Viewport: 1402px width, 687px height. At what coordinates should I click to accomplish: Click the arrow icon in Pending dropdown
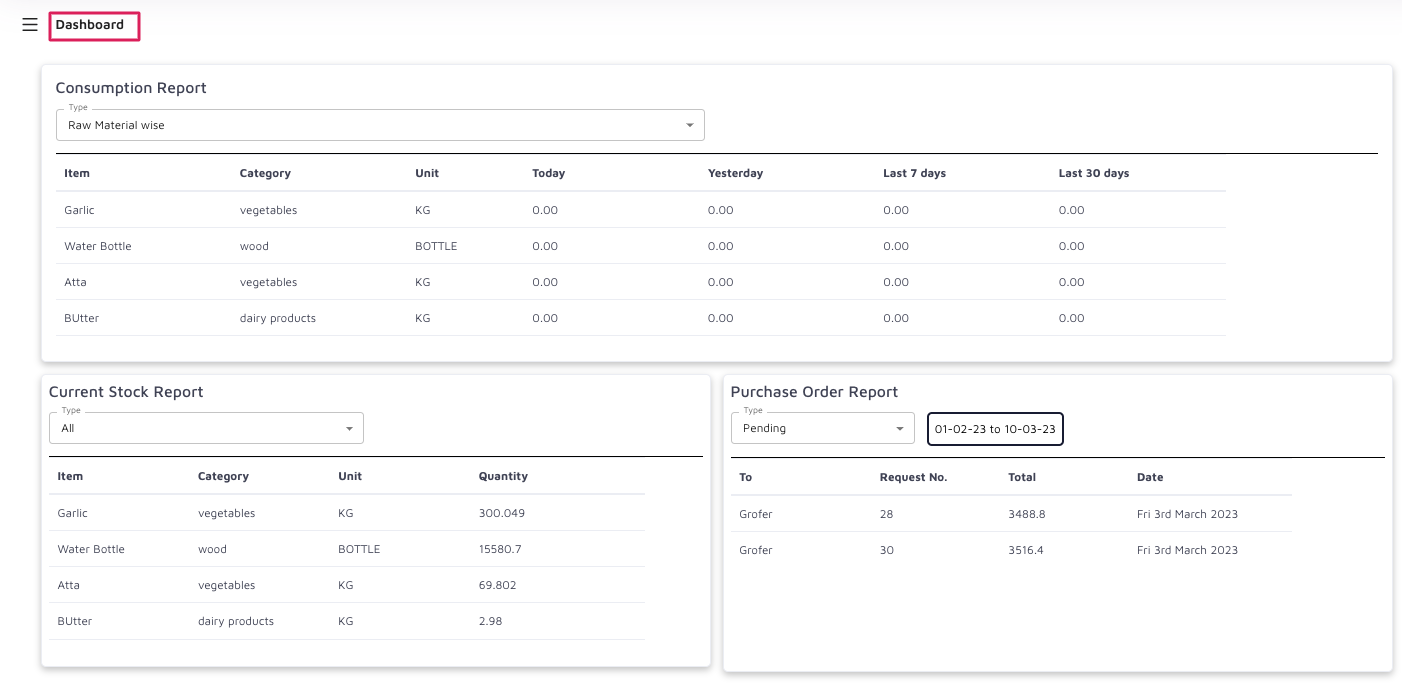[x=900, y=429]
